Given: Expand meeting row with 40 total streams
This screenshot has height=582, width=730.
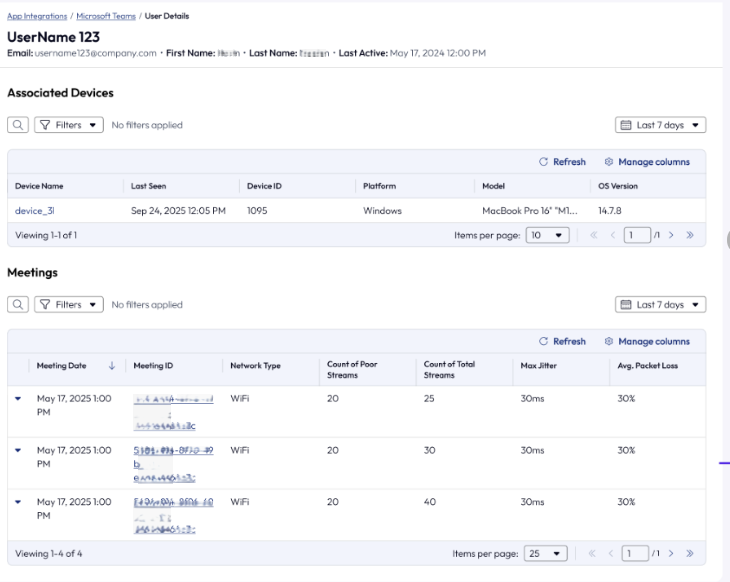Looking at the screenshot, I should point(18,502).
